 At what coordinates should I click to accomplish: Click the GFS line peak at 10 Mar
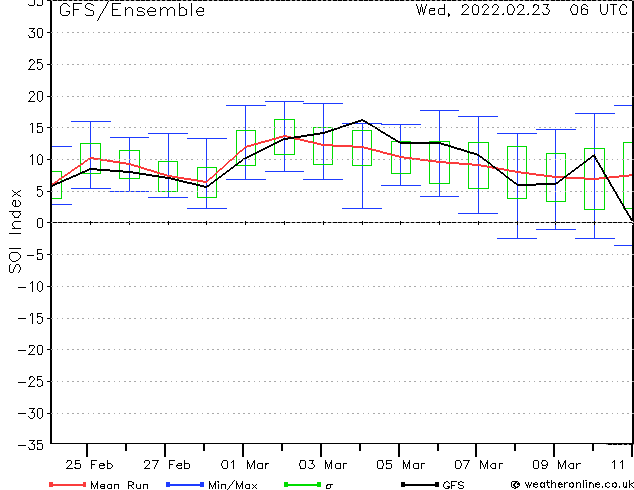click(x=594, y=155)
